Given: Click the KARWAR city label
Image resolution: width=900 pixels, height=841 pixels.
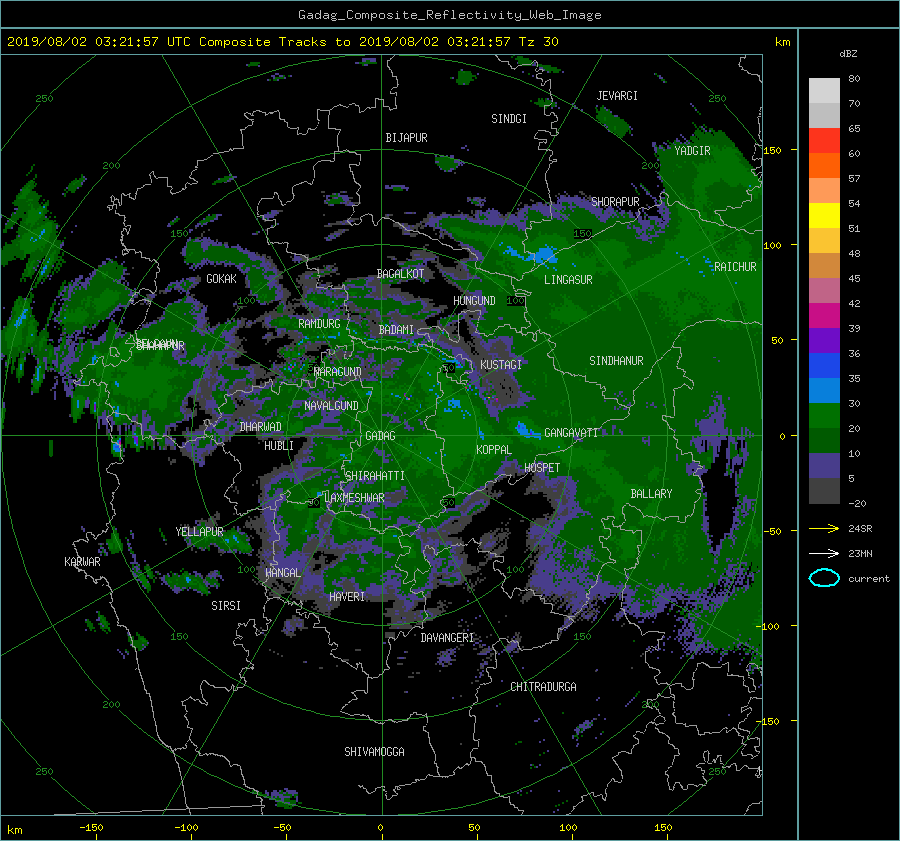Looking at the screenshot, I should pos(82,562).
